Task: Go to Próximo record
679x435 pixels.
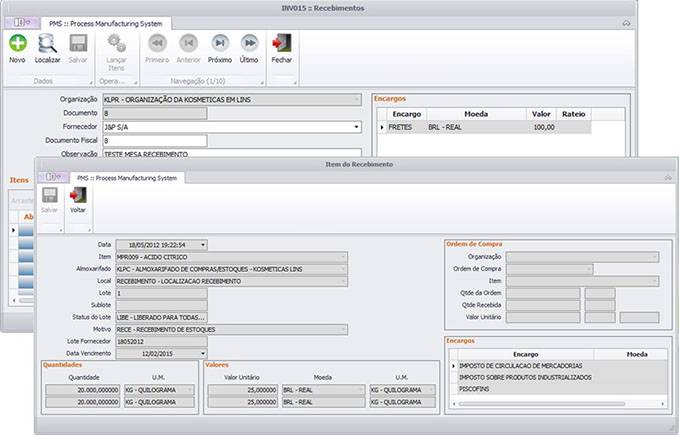Action: pyautogui.click(x=220, y=43)
